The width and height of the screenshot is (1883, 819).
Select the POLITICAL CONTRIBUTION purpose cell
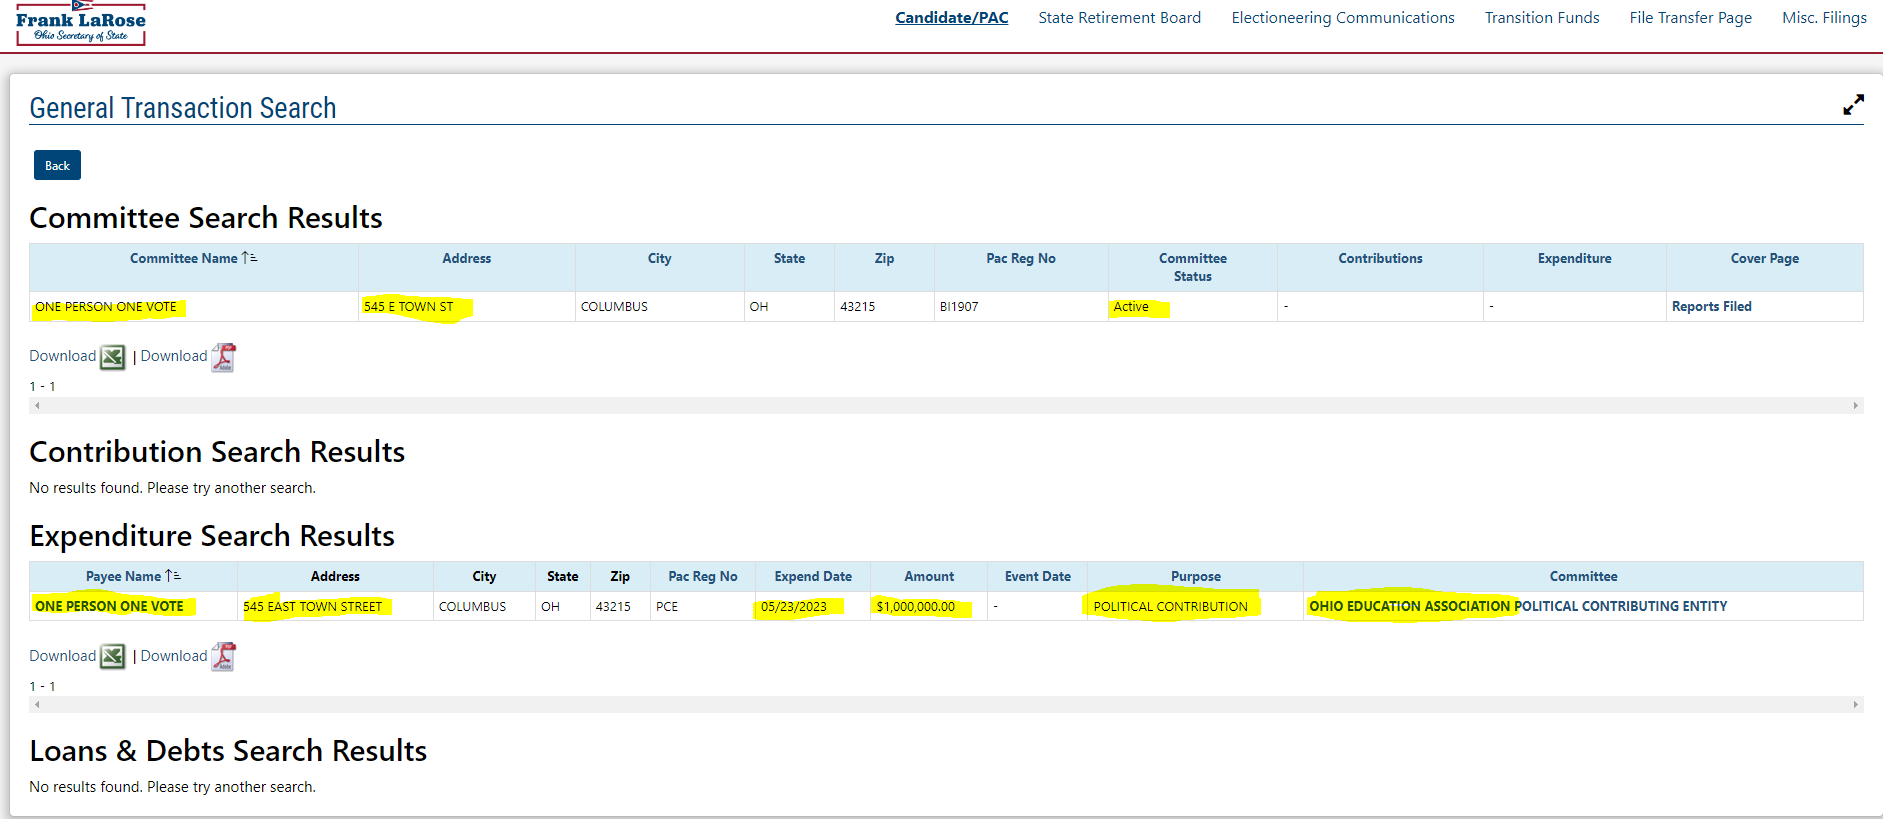(1195, 606)
